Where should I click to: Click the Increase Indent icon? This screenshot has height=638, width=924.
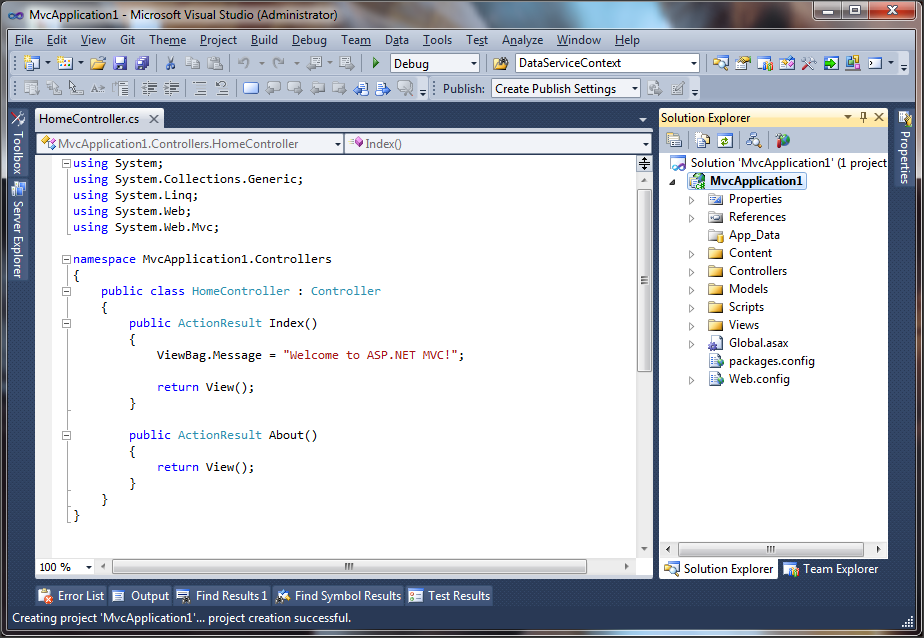[x=171, y=88]
